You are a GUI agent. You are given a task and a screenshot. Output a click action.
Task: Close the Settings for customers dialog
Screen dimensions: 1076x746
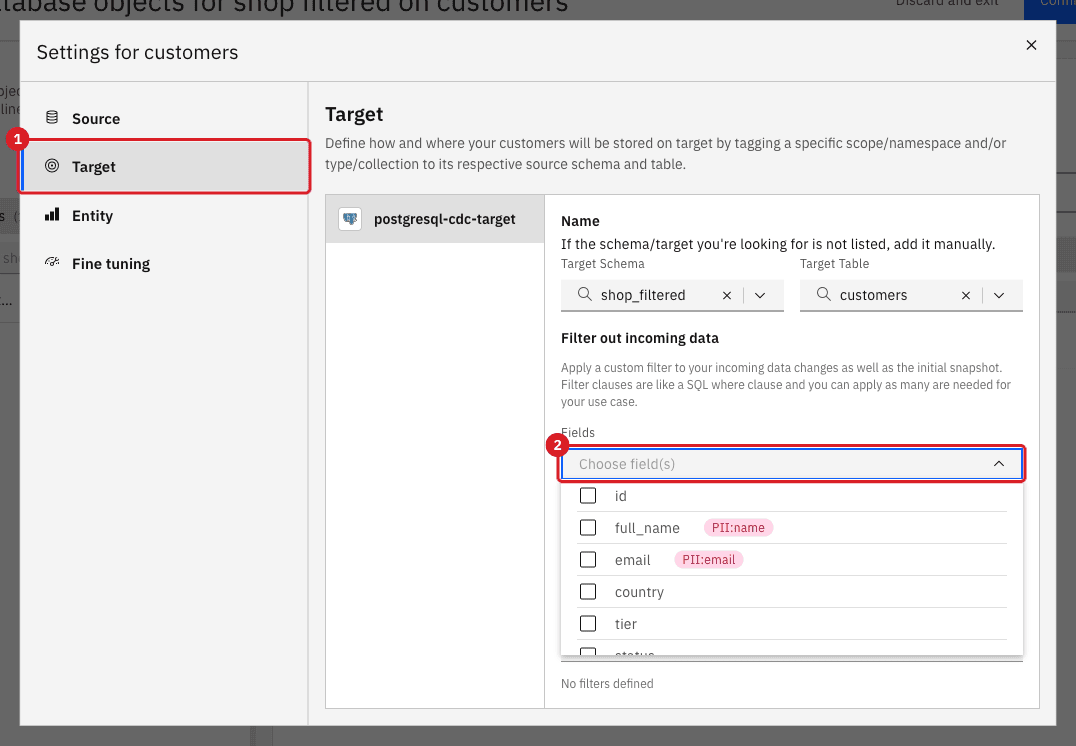(x=1031, y=45)
